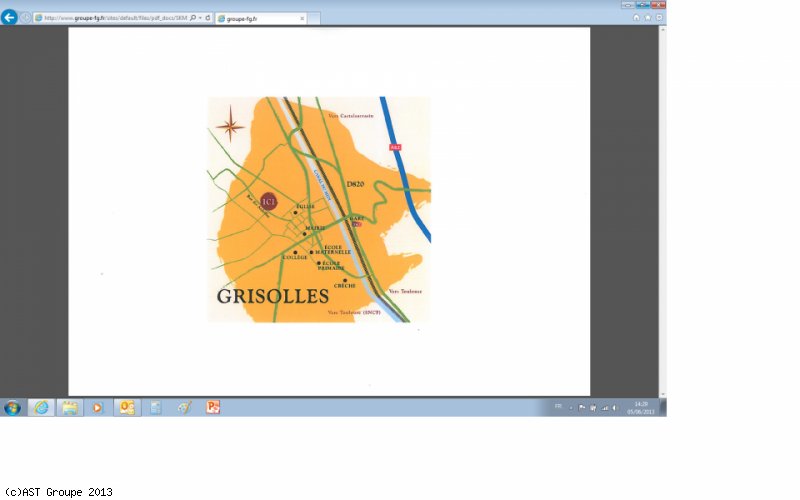Click the CRÈCHE label on the map
800x500 pixels.
344,286
